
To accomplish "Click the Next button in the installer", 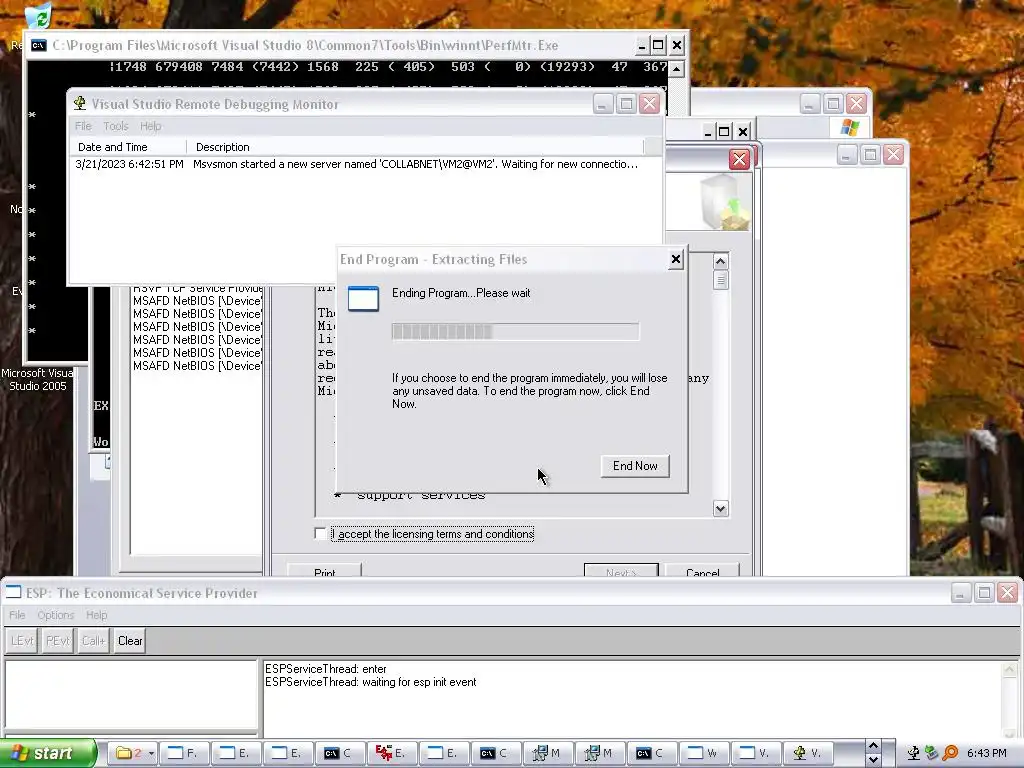I will tap(621, 572).
